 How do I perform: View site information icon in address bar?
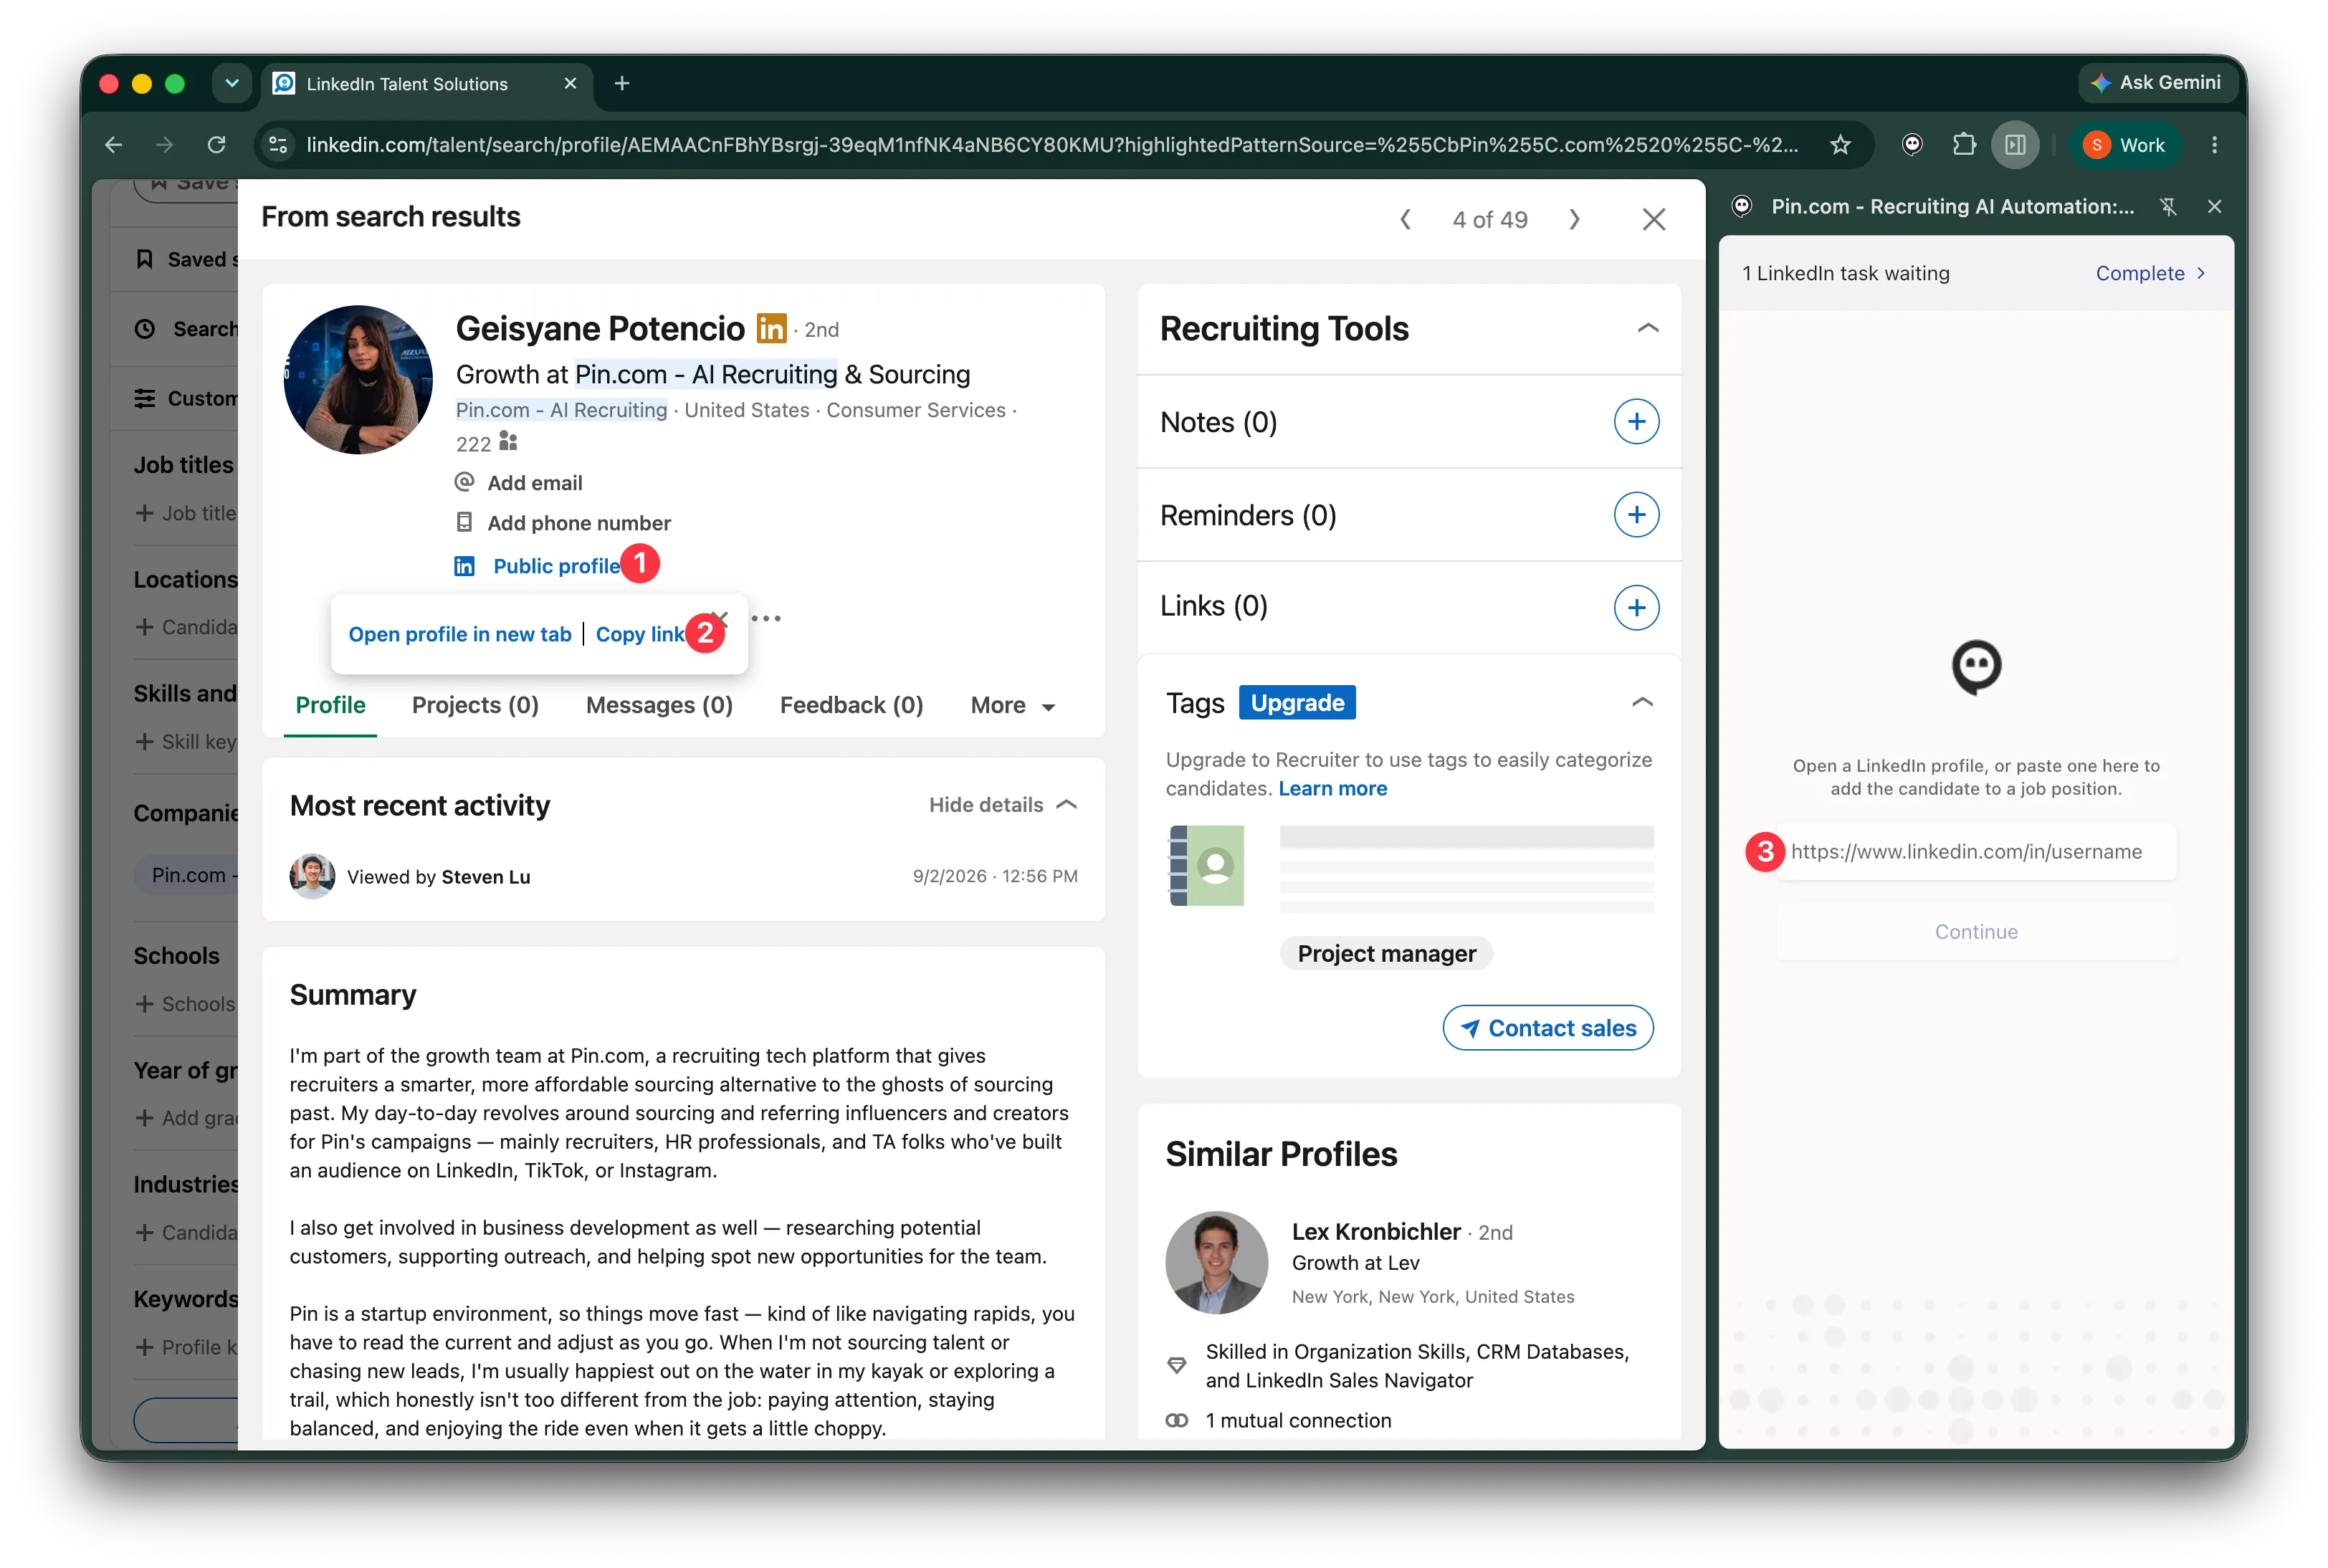279,145
